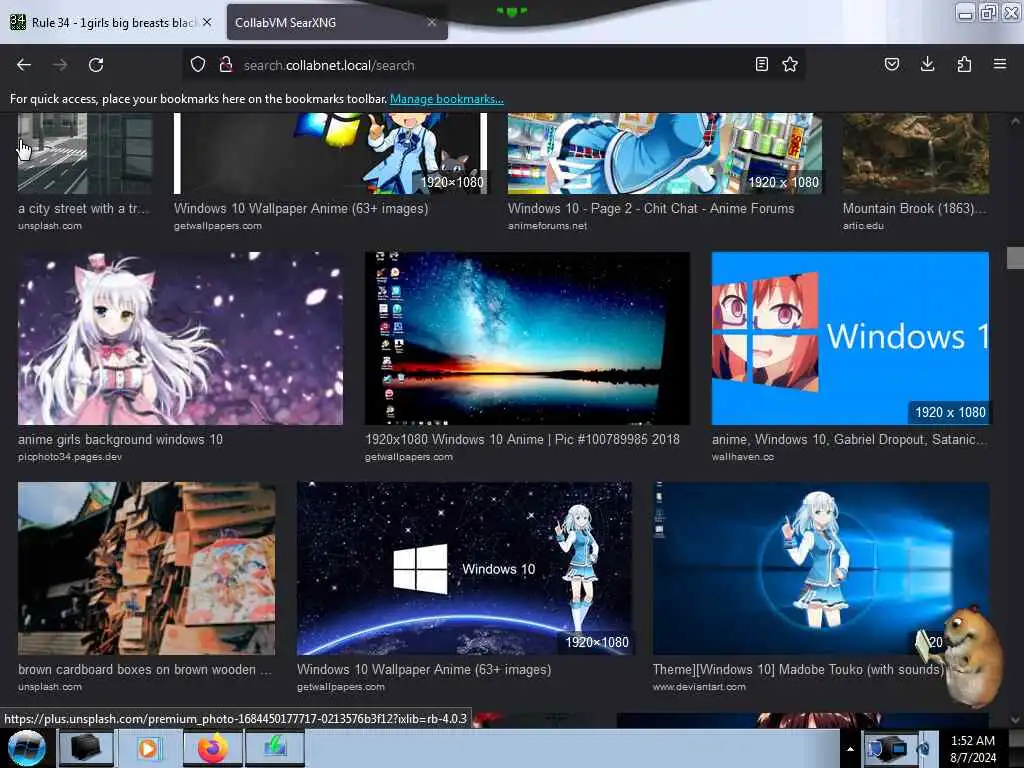Screen dimensions: 1024x768
Task: Open the Chit Chat Anime Forums thumbnail
Action: [x=665, y=153]
